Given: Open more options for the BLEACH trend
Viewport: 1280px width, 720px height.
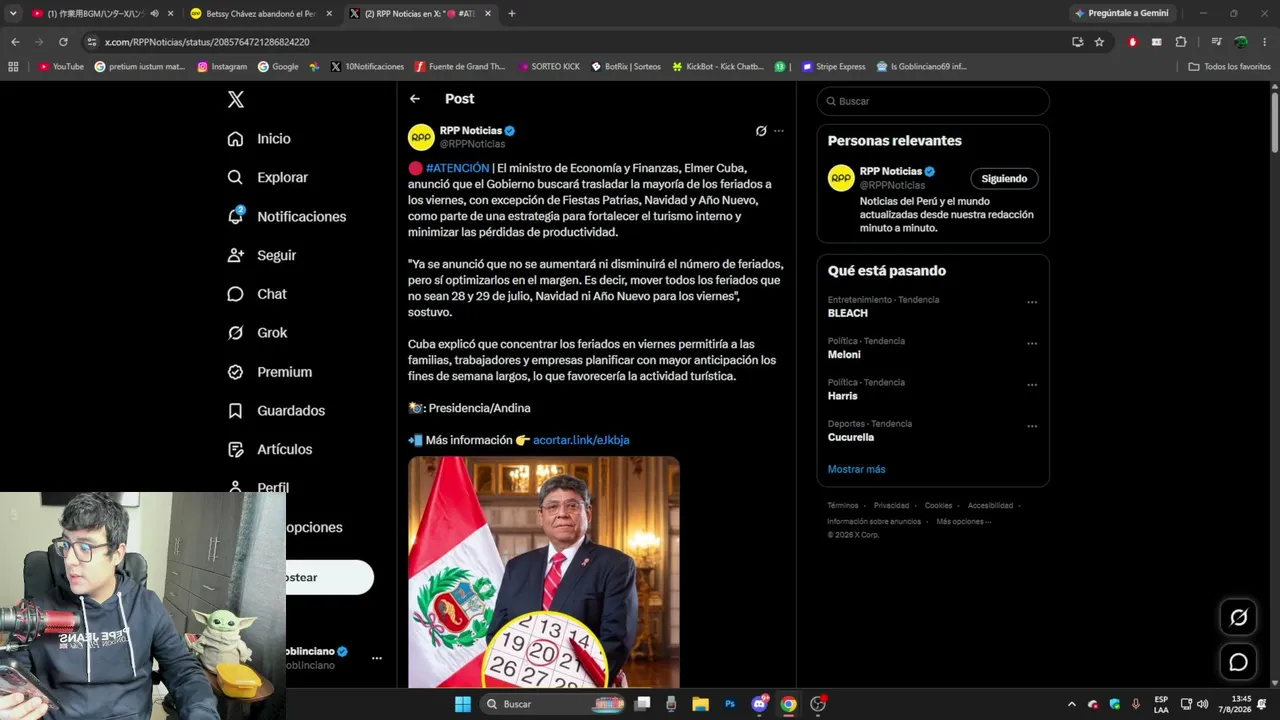Looking at the screenshot, I should click(1032, 302).
